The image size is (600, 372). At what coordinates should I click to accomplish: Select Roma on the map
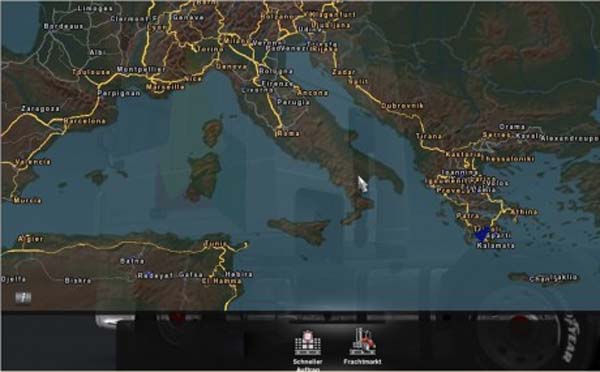[288, 133]
